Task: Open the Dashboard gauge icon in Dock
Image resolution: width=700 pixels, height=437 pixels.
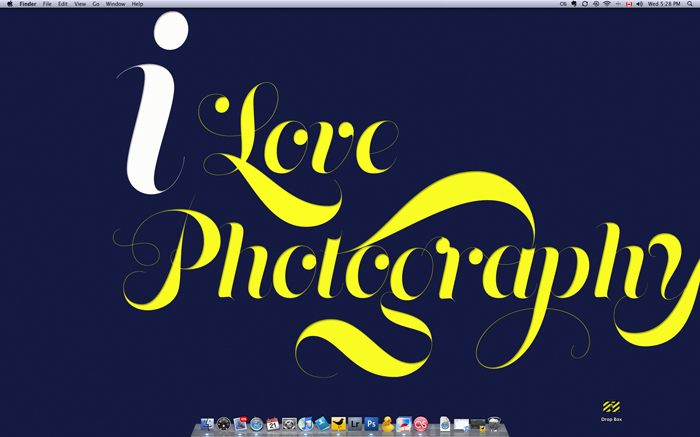Action: (224, 424)
